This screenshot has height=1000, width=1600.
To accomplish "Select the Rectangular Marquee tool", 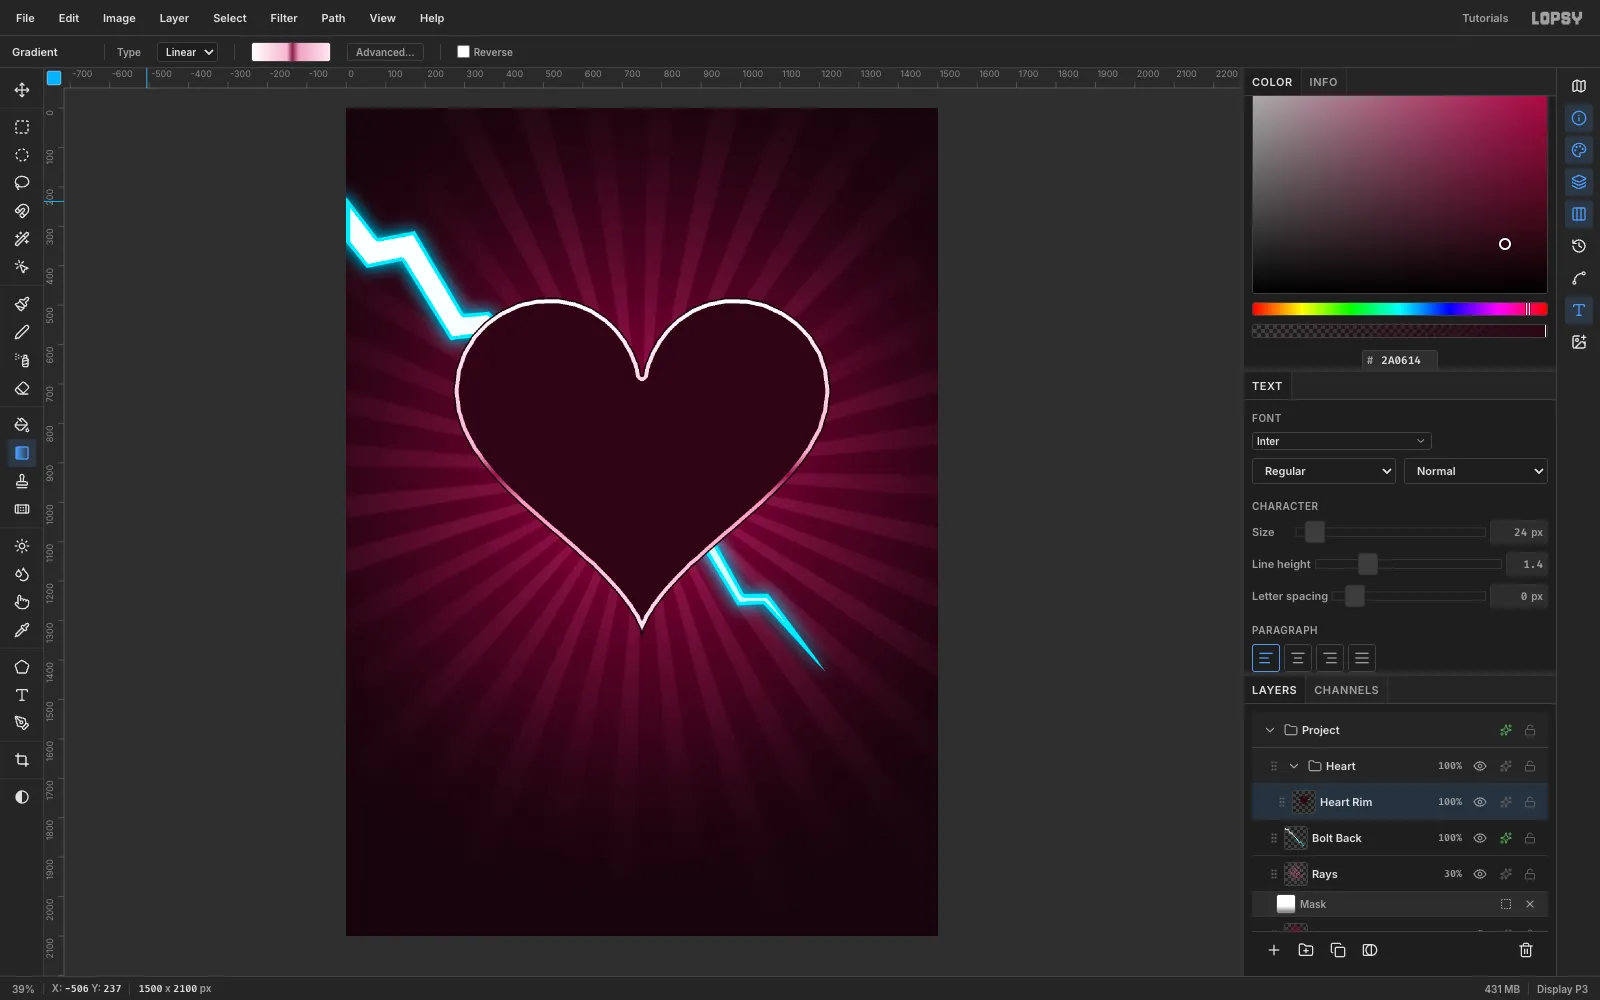I will click(x=22, y=127).
